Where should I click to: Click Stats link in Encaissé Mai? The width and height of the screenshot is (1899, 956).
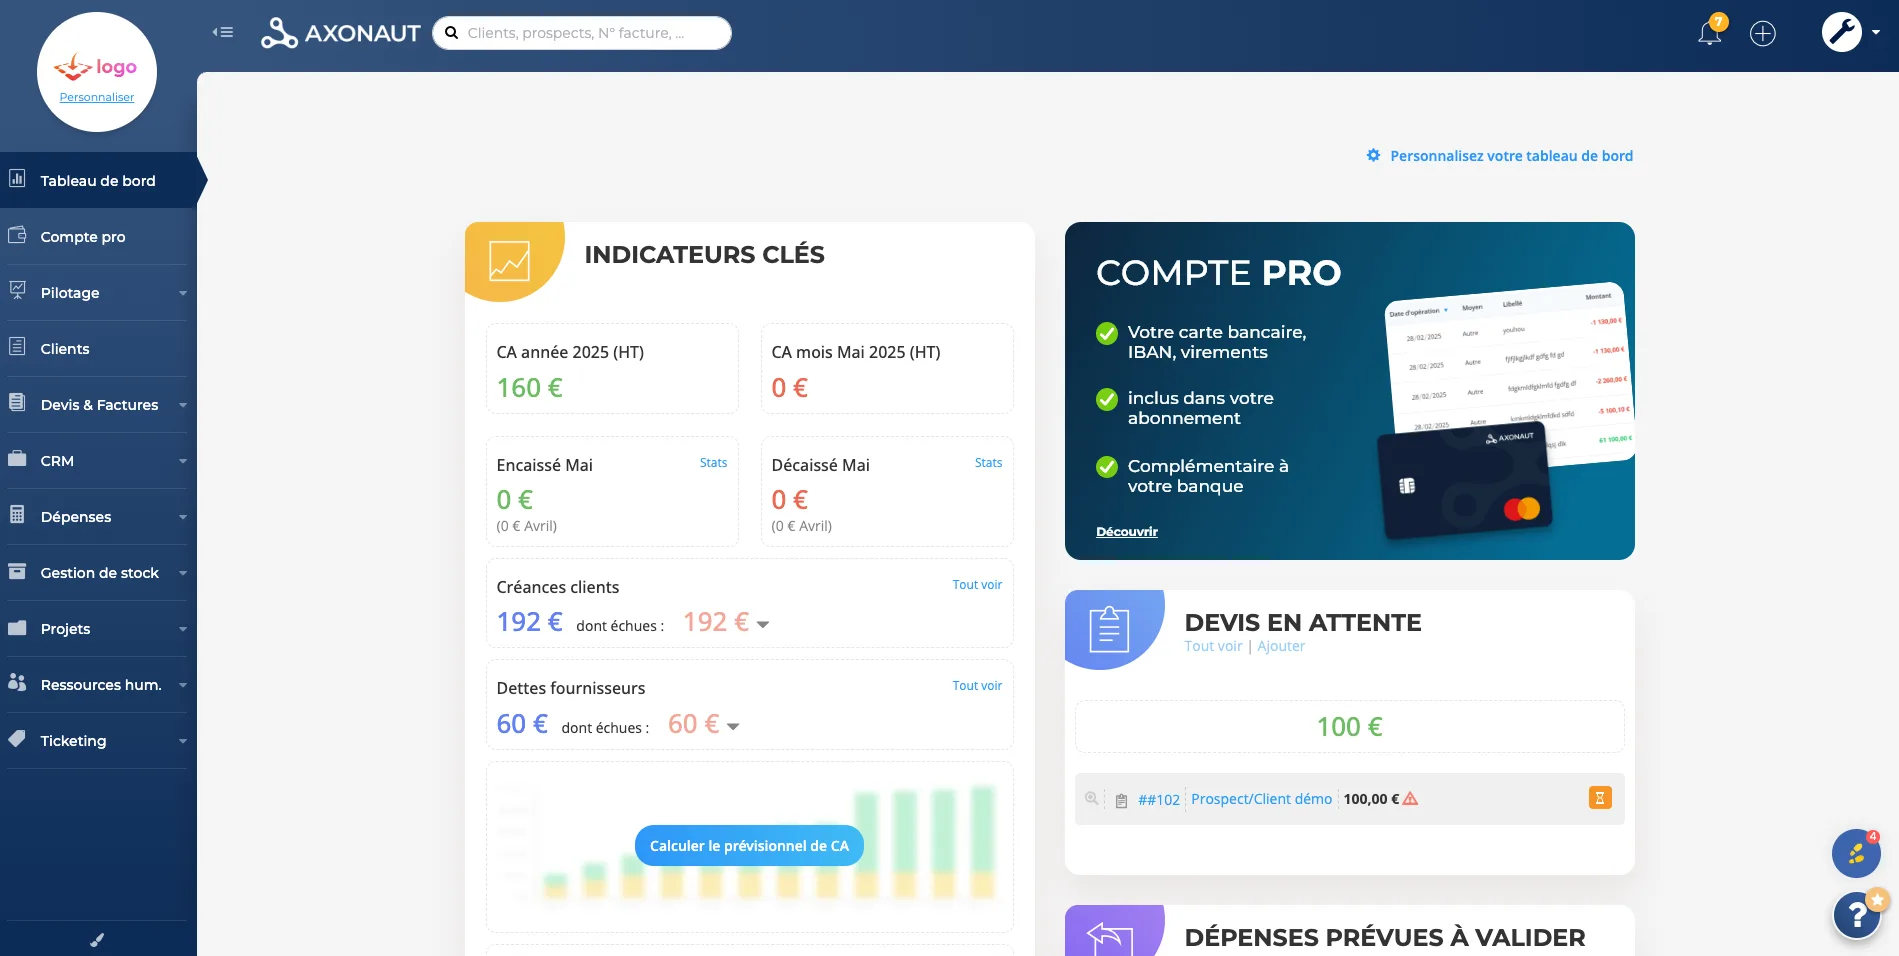click(713, 463)
